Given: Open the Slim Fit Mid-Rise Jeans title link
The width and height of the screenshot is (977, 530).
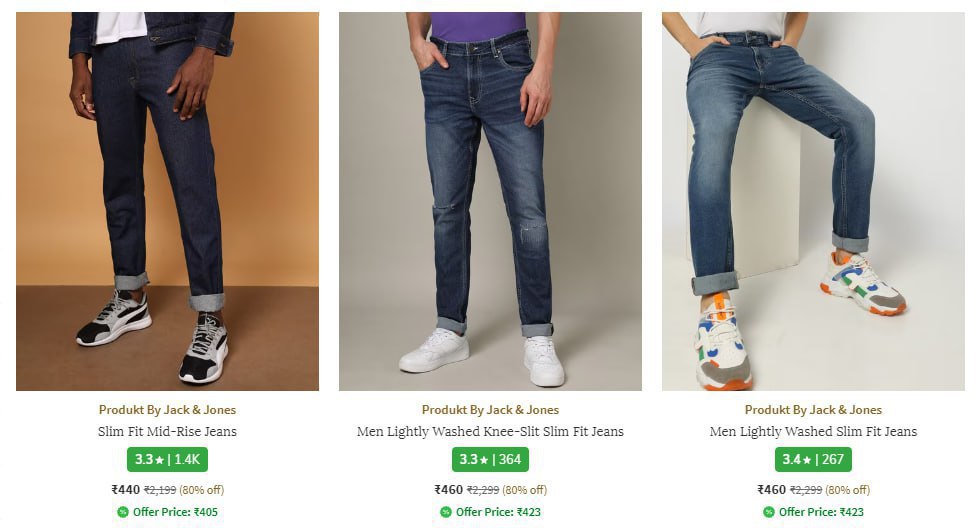Looking at the screenshot, I should (167, 432).
